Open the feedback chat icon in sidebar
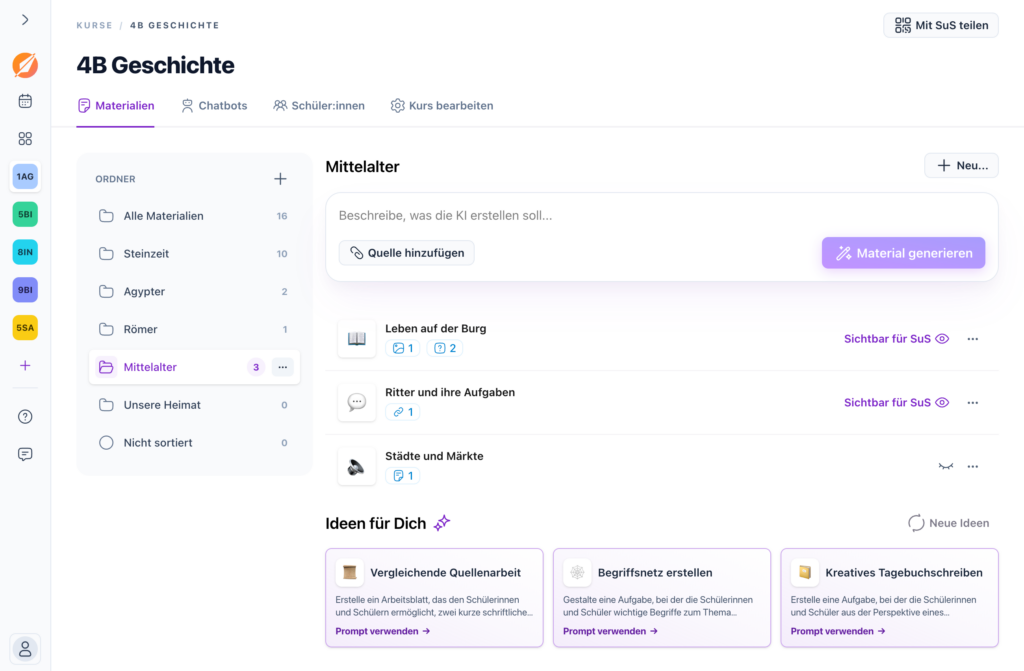The image size is (1024, 671). [x=25, y=454]
